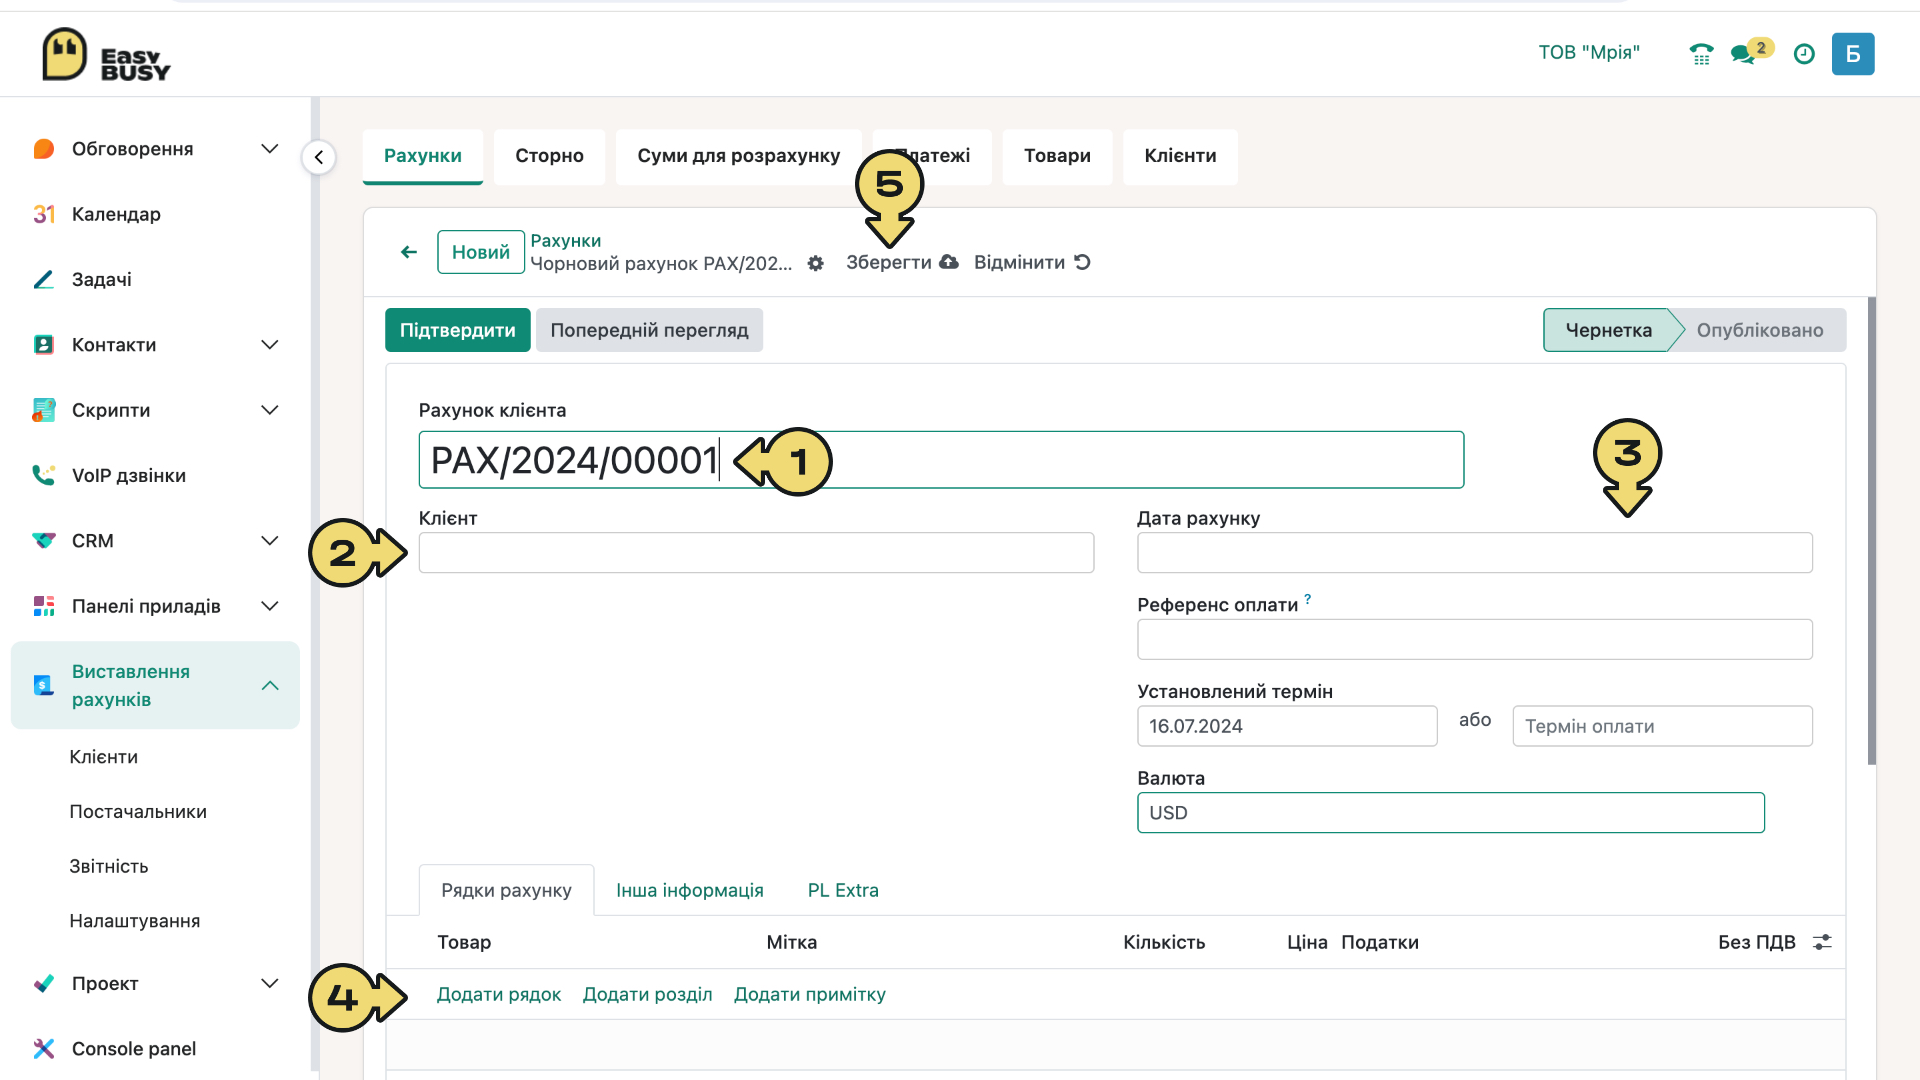1920x1080 pixels.
Task: Open column settings icon next to Без ПДВ
Action: (x=1822, y=942)
